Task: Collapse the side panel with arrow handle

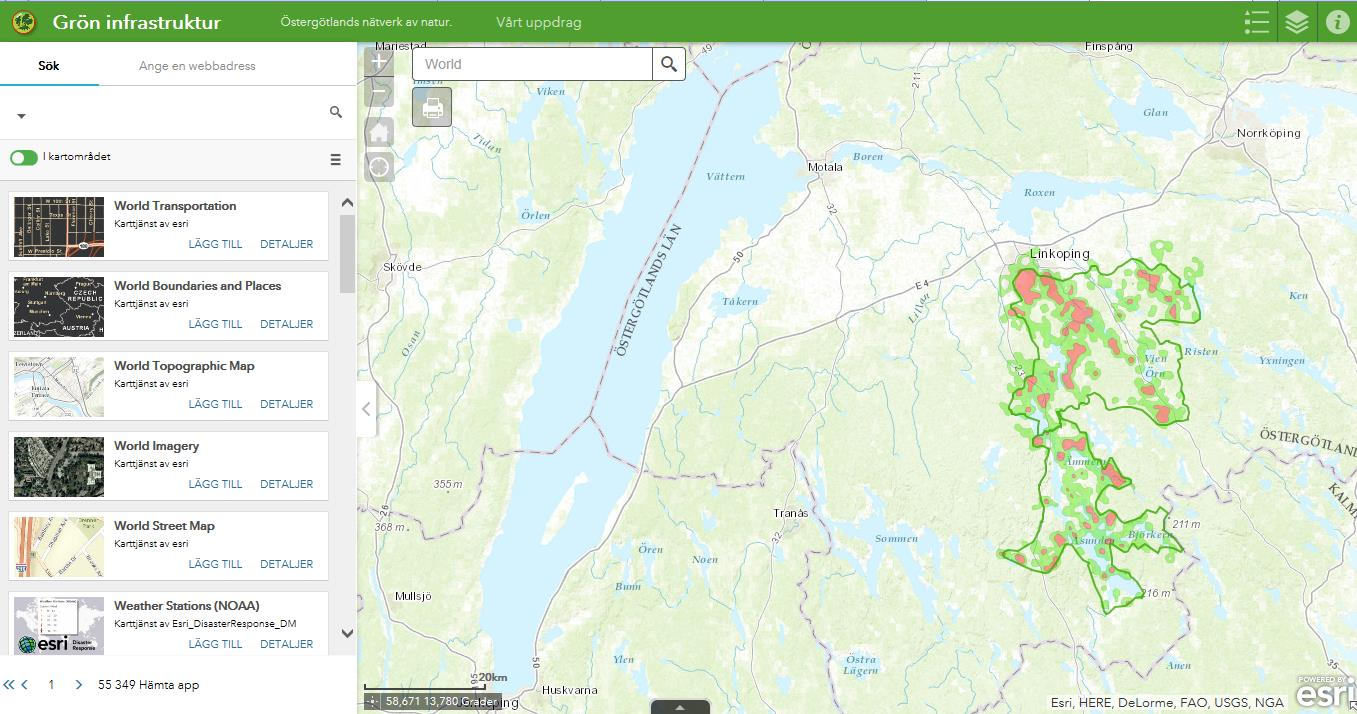Action: tap(366, 409)
